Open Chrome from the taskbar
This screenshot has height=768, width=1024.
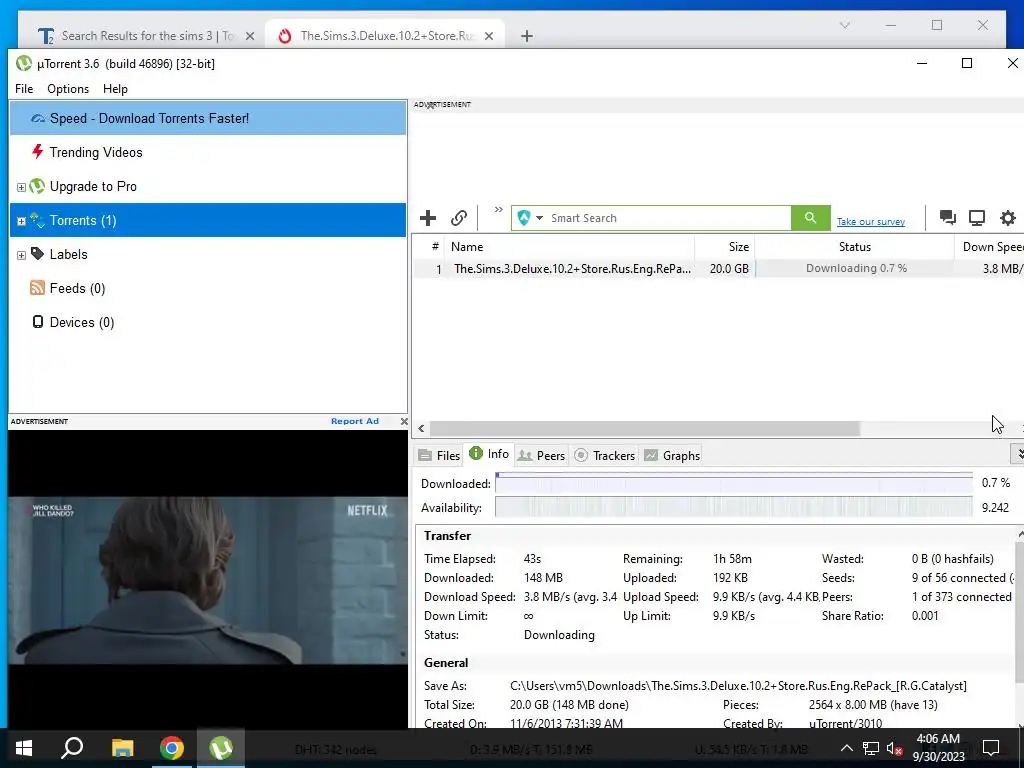(172, 748)
